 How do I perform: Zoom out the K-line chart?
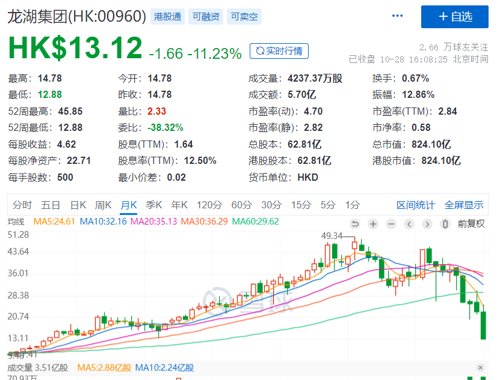(x=391, y=224)
